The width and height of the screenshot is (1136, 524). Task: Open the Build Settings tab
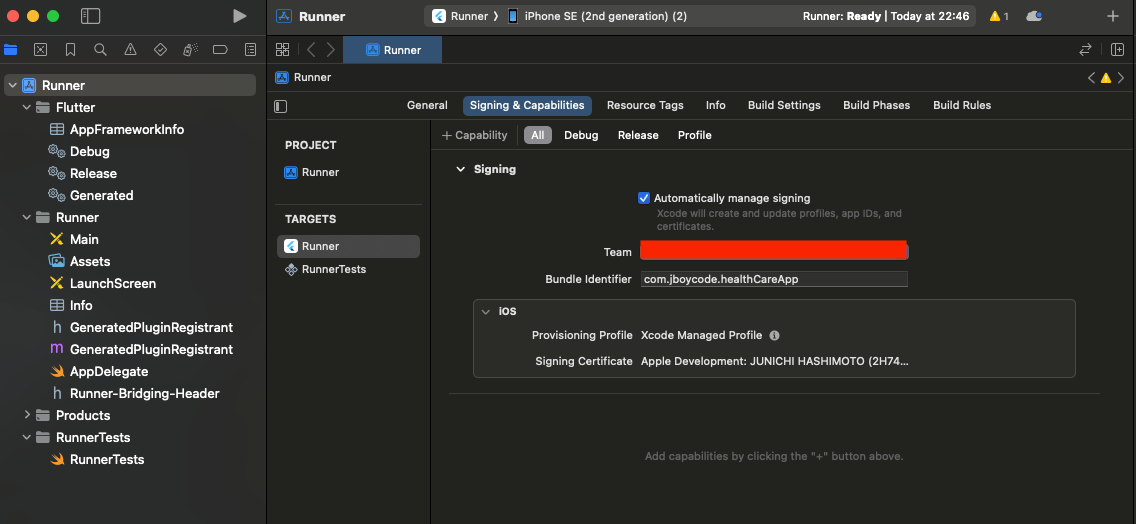pyautogui.click(x=784, y=105)
